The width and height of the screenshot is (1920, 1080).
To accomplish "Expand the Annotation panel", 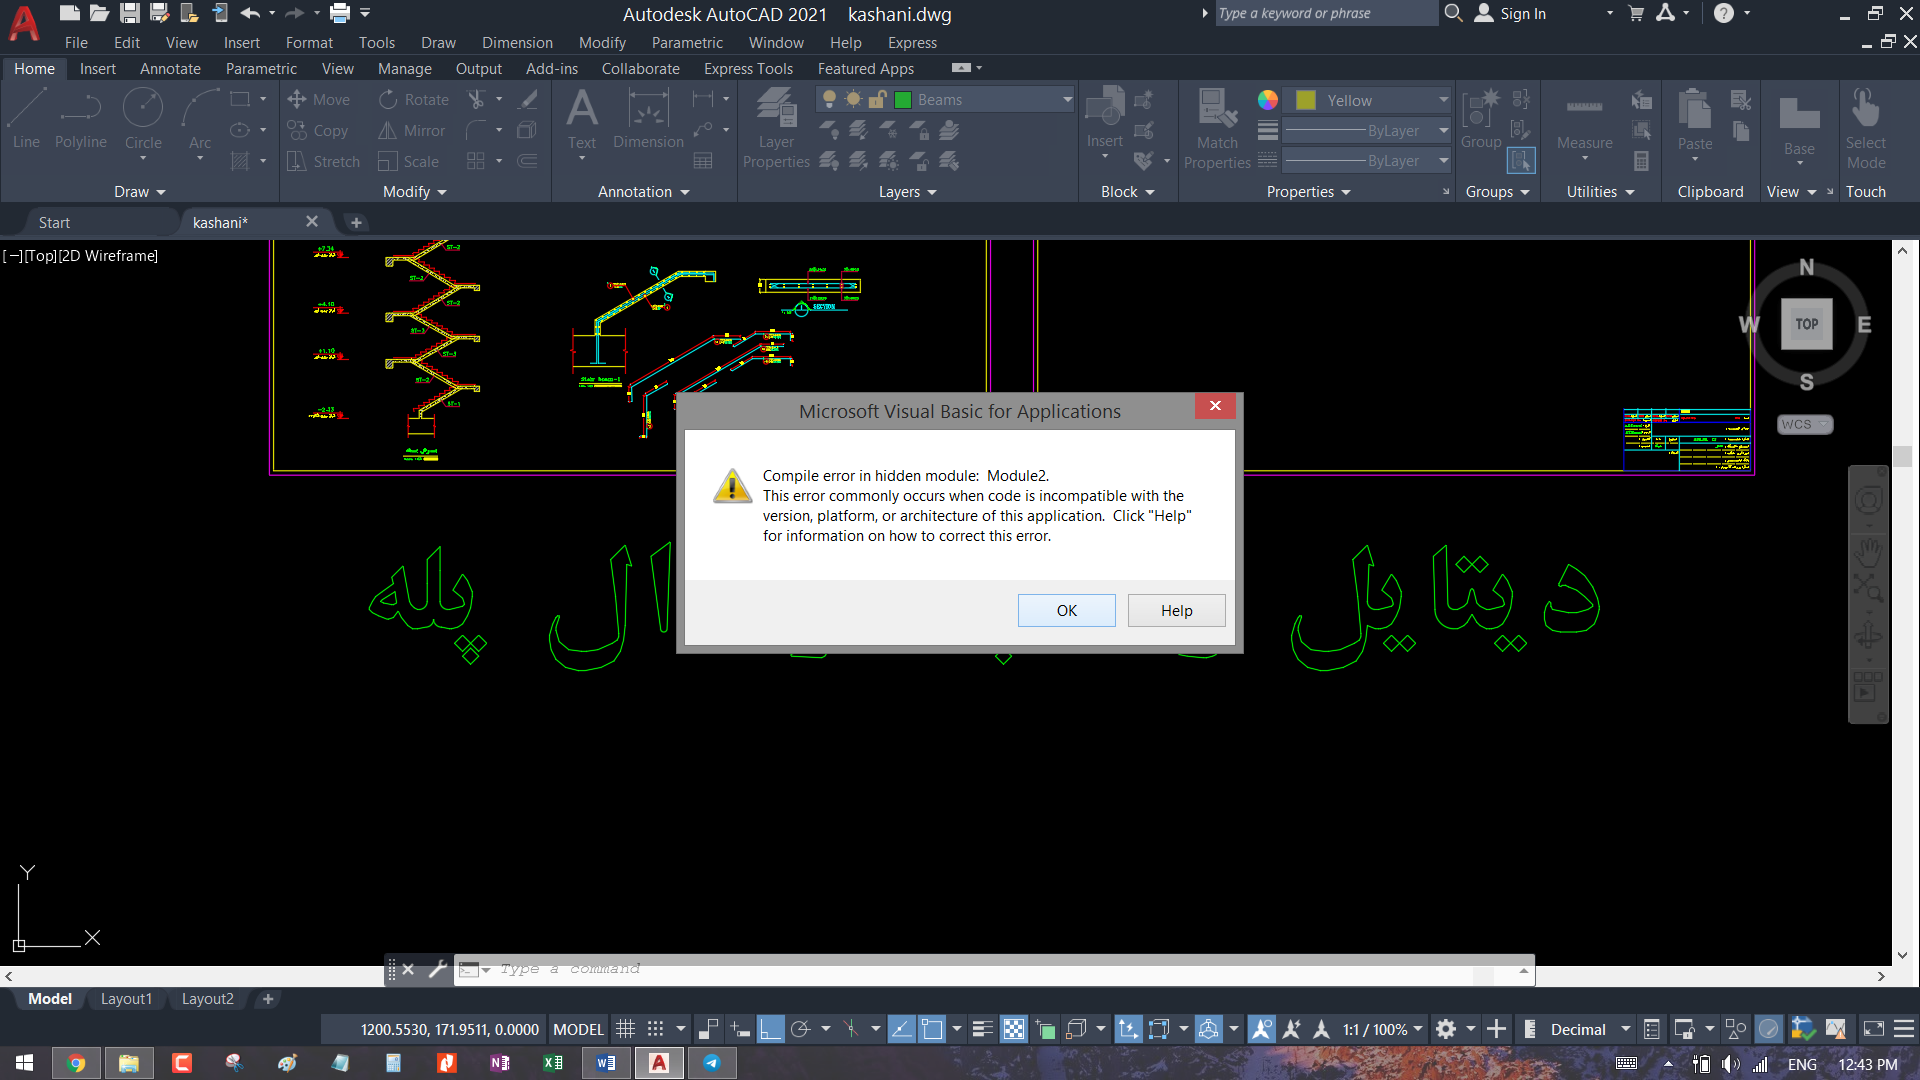I will click(643, 191).
